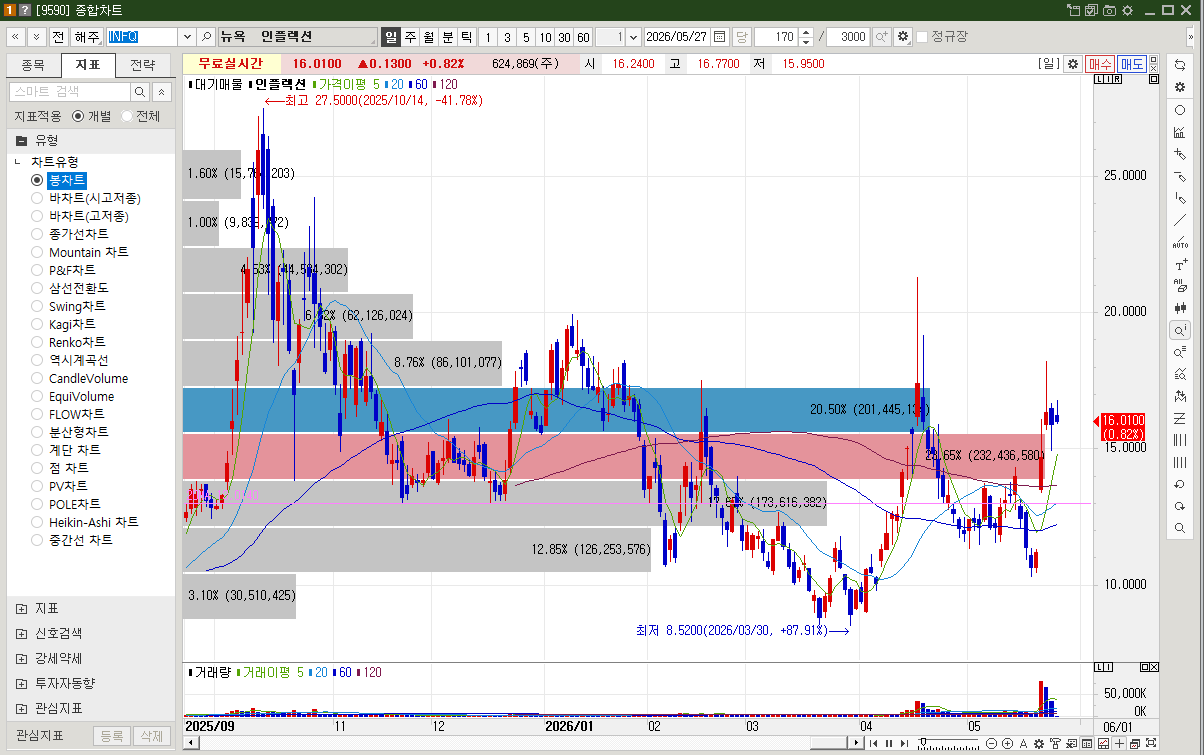Expand the 관심지표 tree section

pos(21,708)
